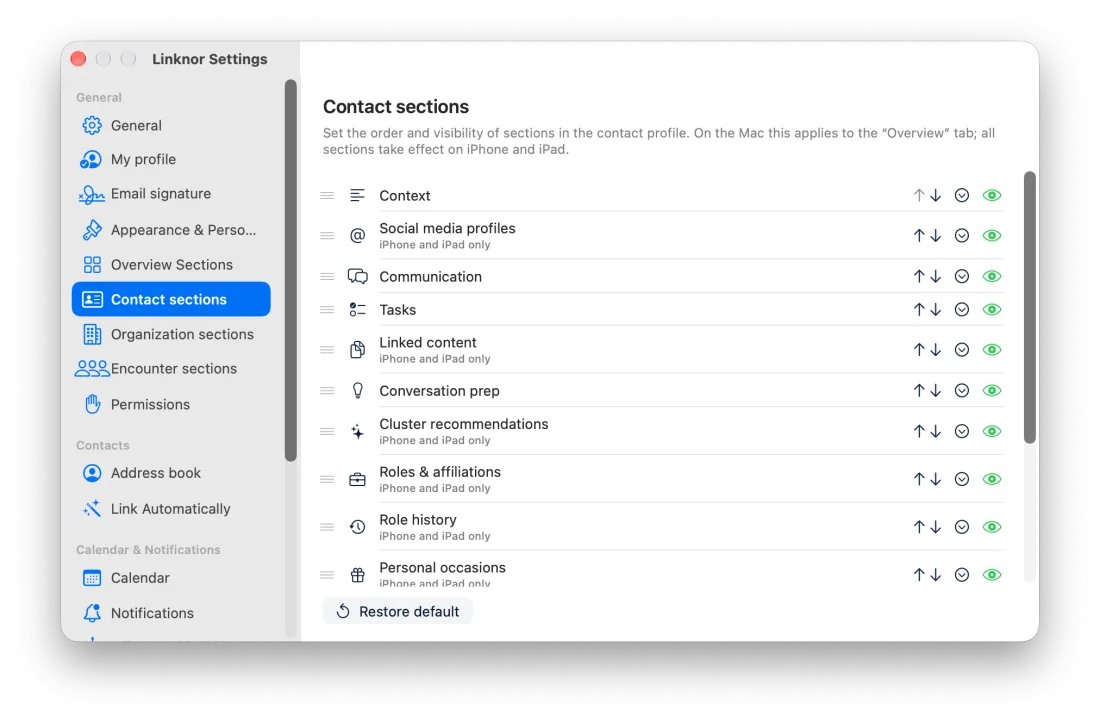Toggle Tasks section visibility eye
This screenshot has height=722, width=1100.
click(x=992, y=309)
